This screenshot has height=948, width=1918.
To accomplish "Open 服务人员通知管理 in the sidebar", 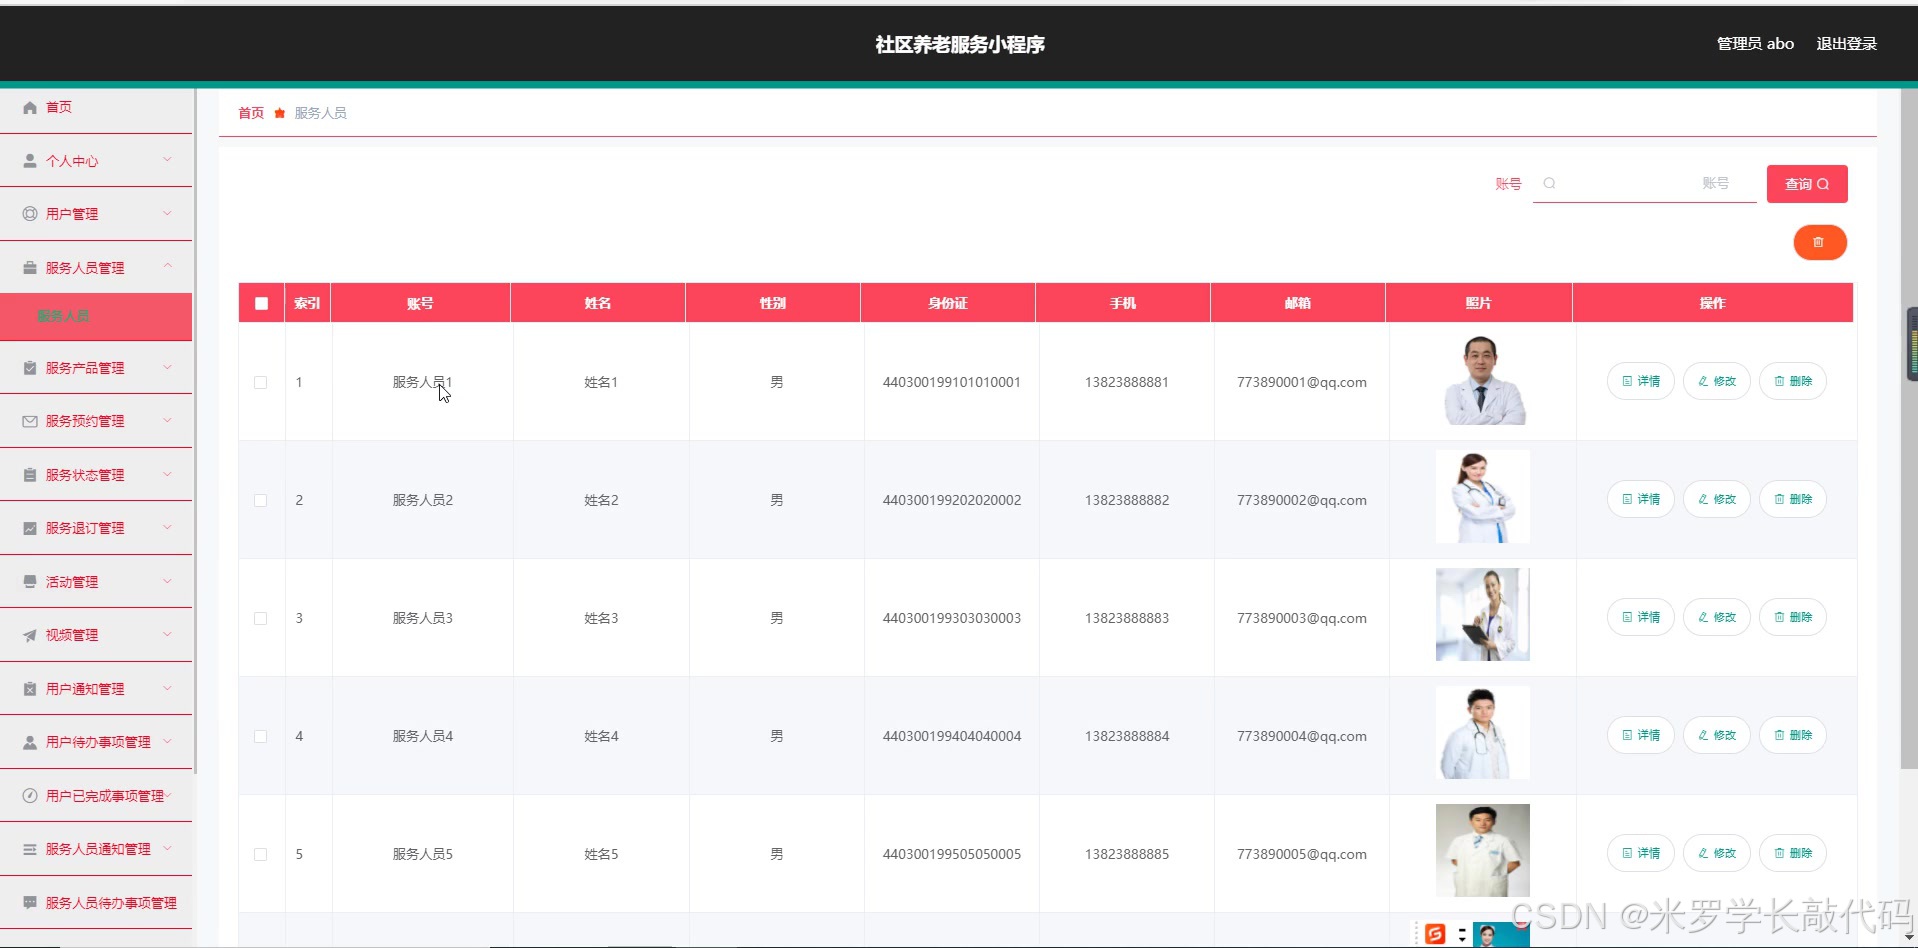I will pos(96,849).
